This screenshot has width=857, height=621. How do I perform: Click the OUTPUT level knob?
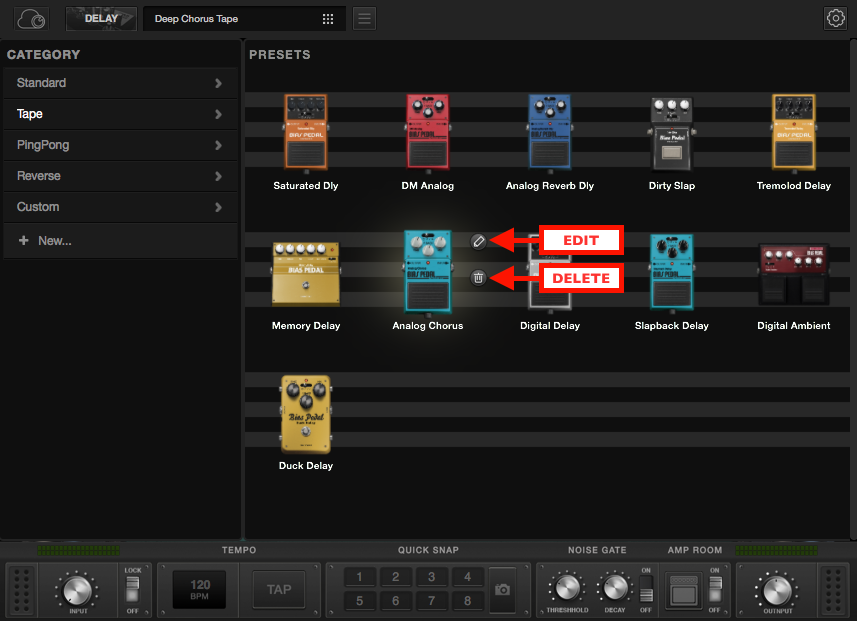pos(777,590)
